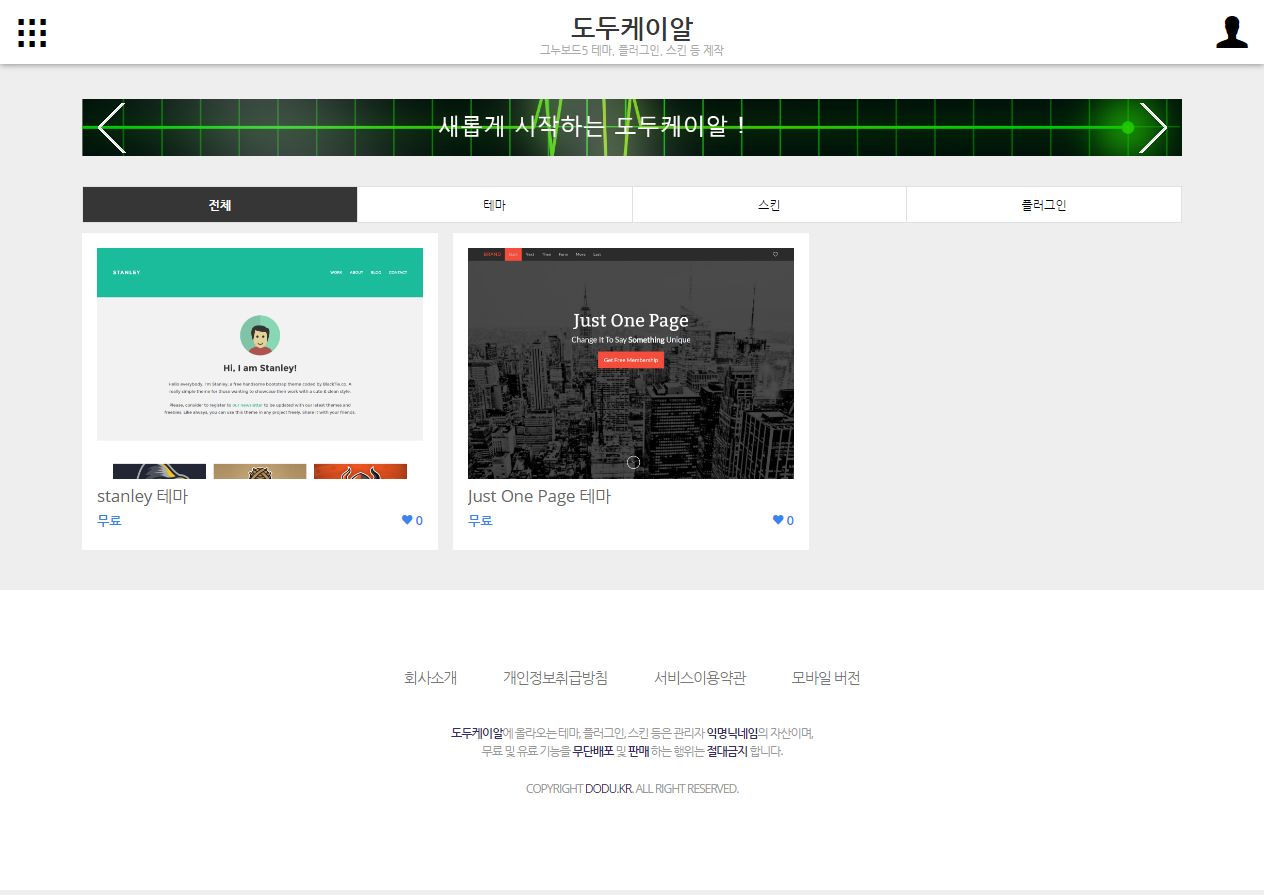Switch to the 테마 tab

pos(494,204)
